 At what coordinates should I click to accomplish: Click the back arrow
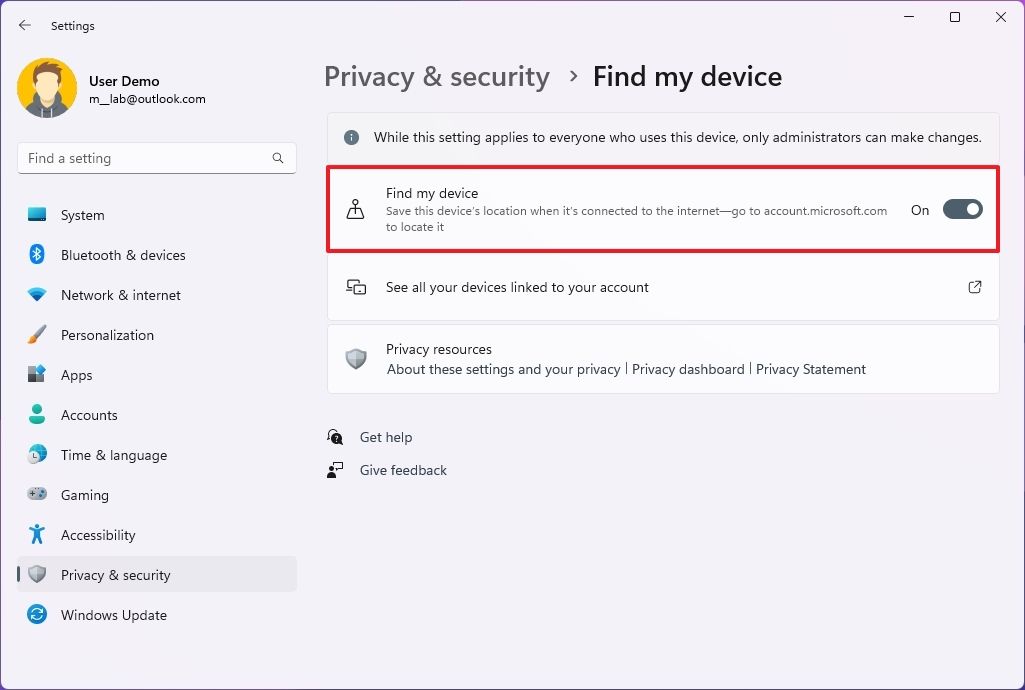click(24, 25)
